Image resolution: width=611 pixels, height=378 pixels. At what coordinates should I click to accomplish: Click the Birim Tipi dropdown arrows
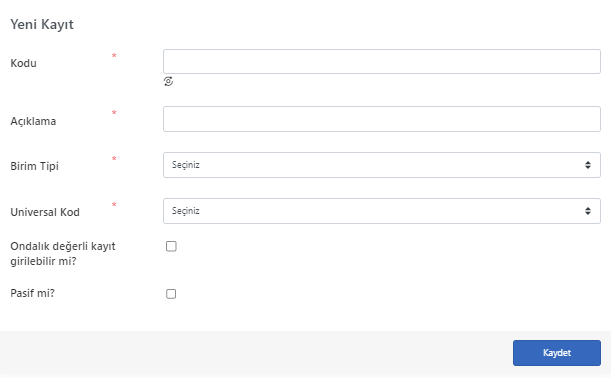click(588, 165)
